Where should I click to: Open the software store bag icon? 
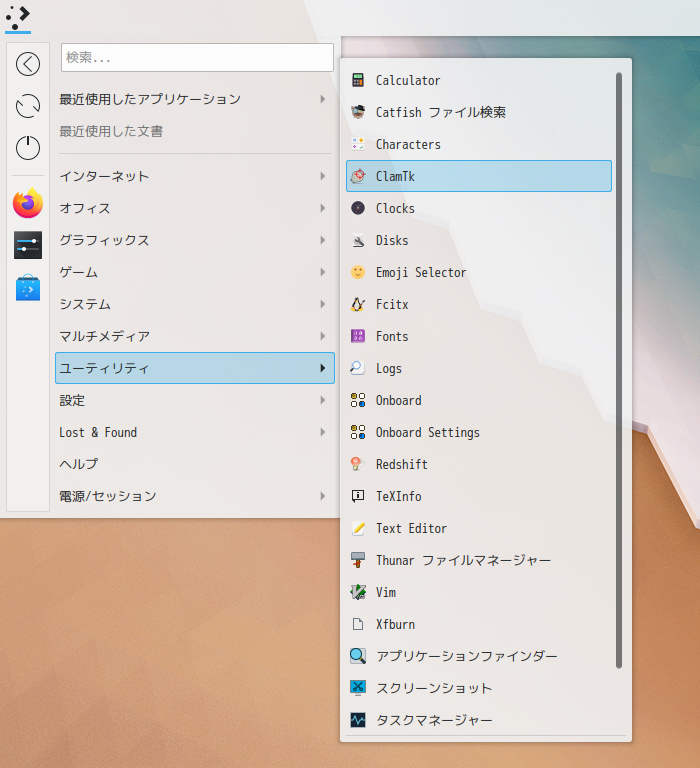[28, 288]
